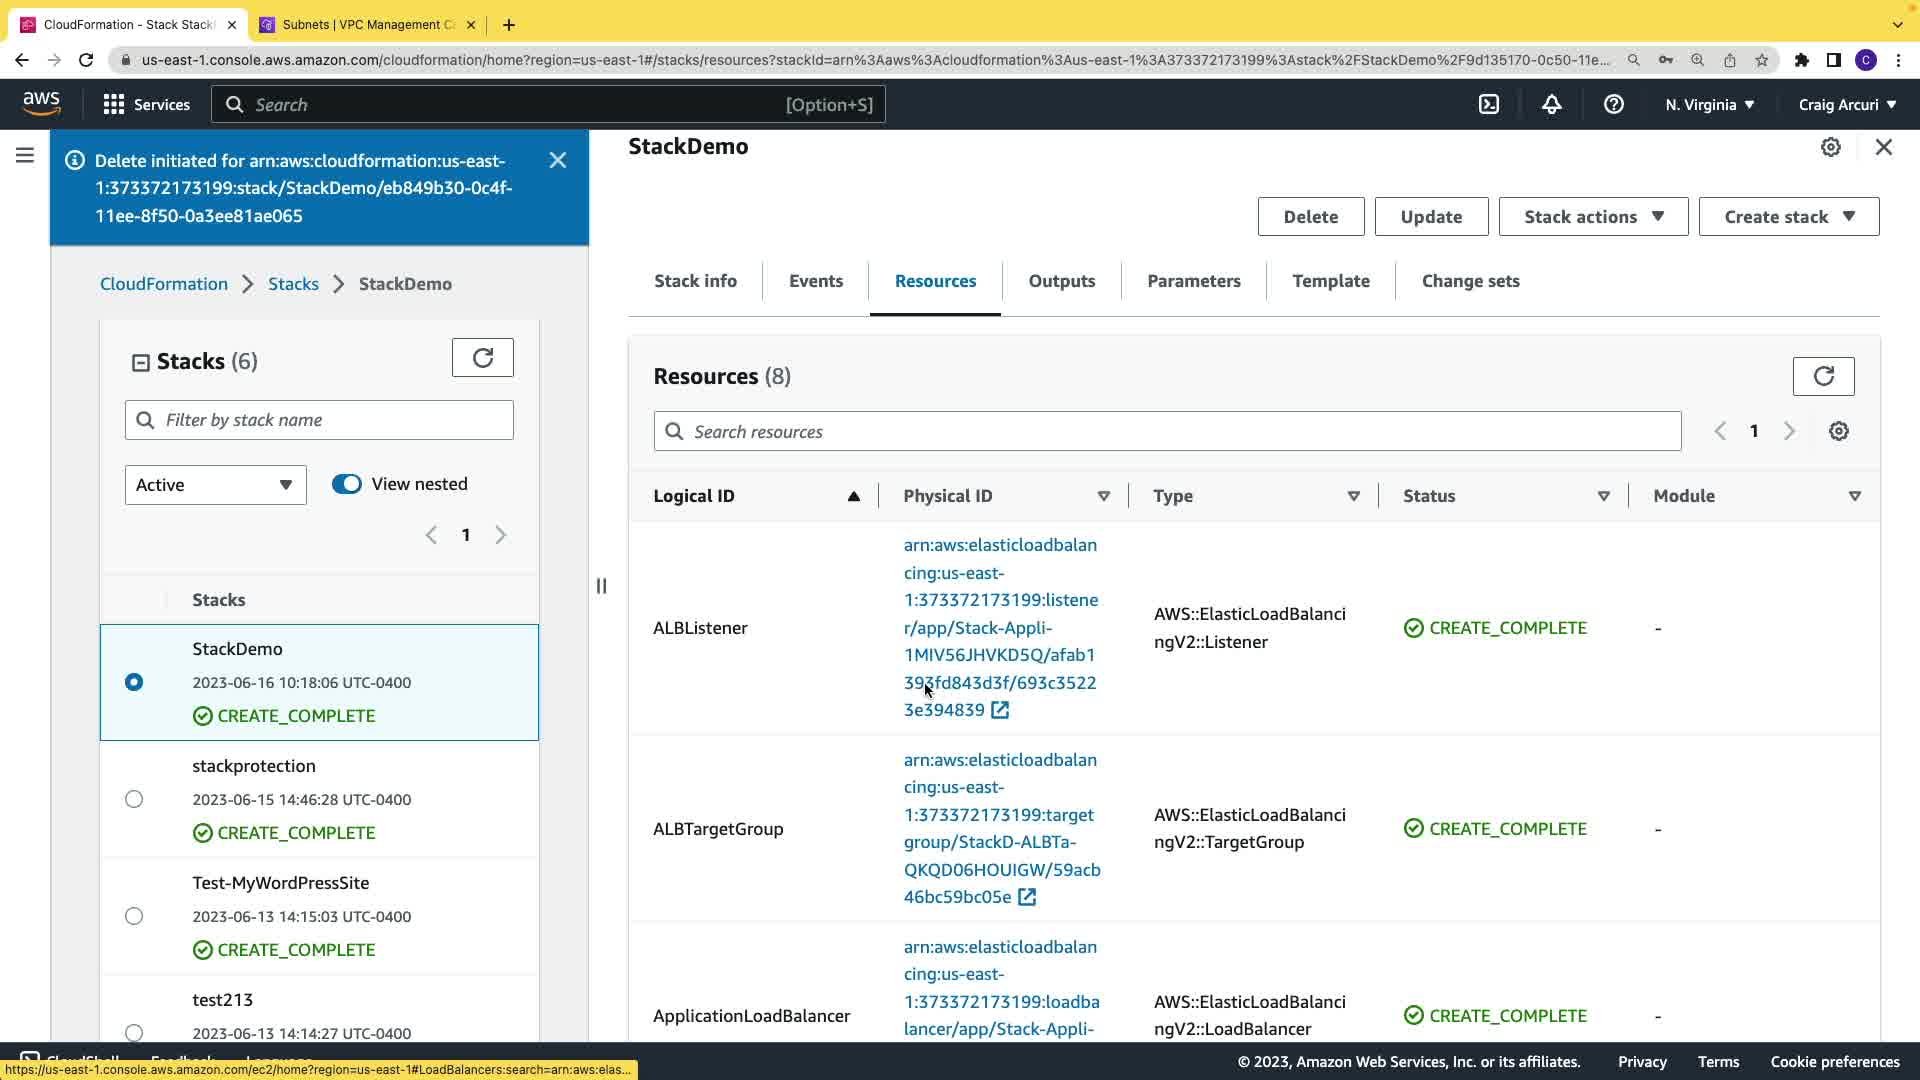Image resolution: width=1920 pixels, height=1080 pixels.
Task: Switch to the Events tab
Action: point(815,281)
